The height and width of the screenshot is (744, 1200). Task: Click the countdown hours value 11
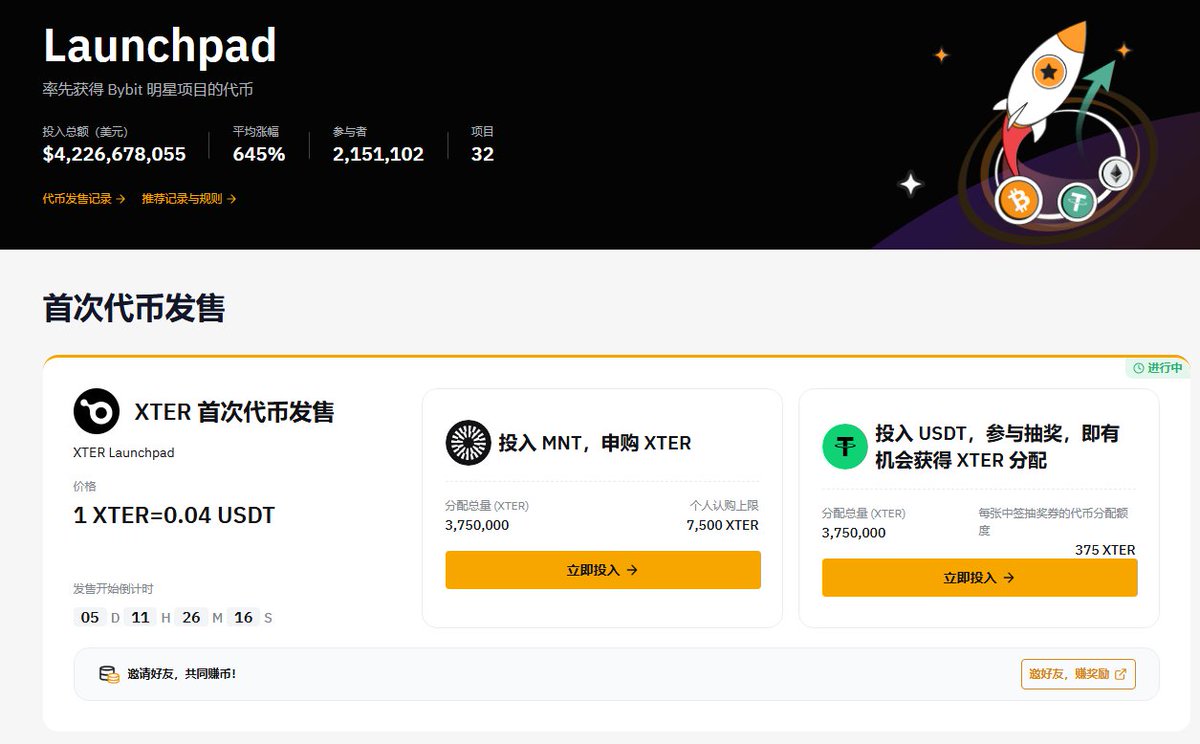(140, 617)
